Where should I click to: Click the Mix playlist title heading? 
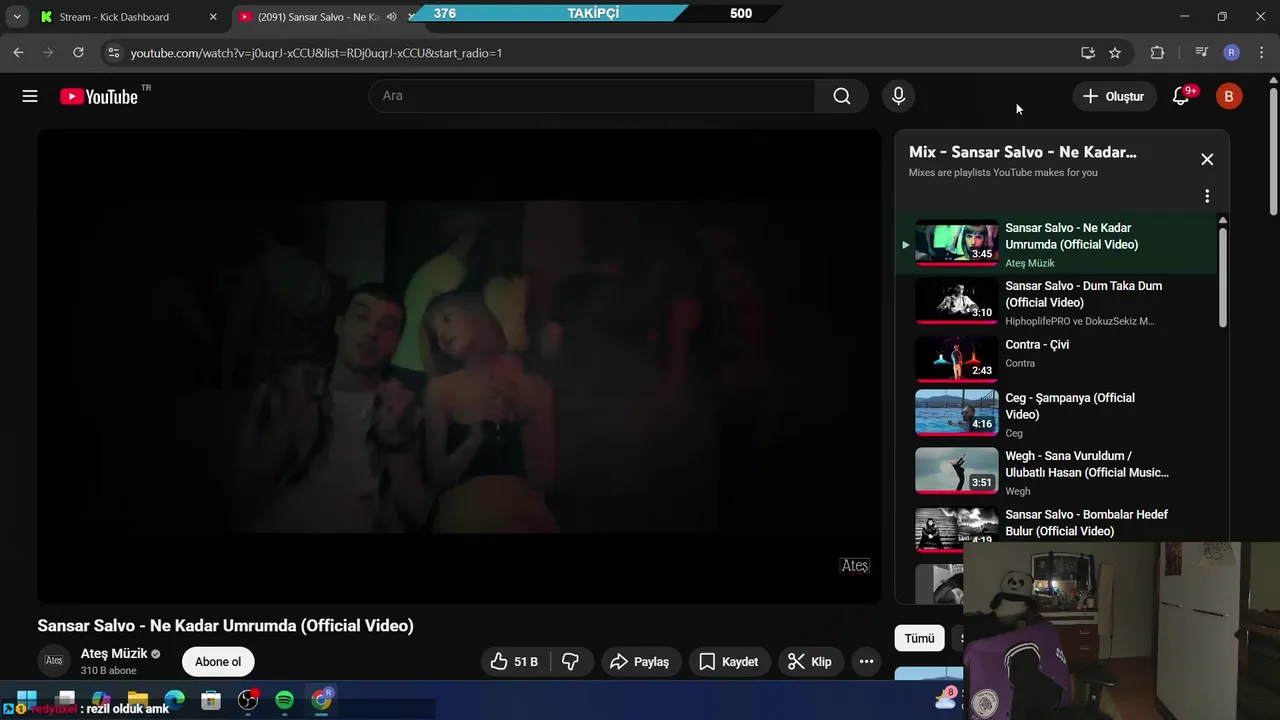(1022, 152)
